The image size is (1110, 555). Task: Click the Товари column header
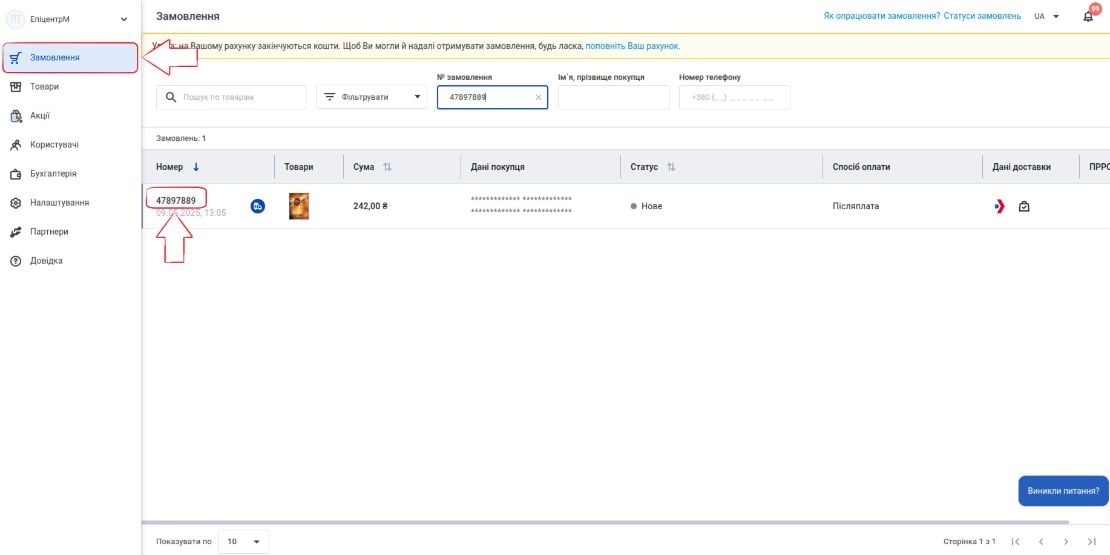(299, 167)
